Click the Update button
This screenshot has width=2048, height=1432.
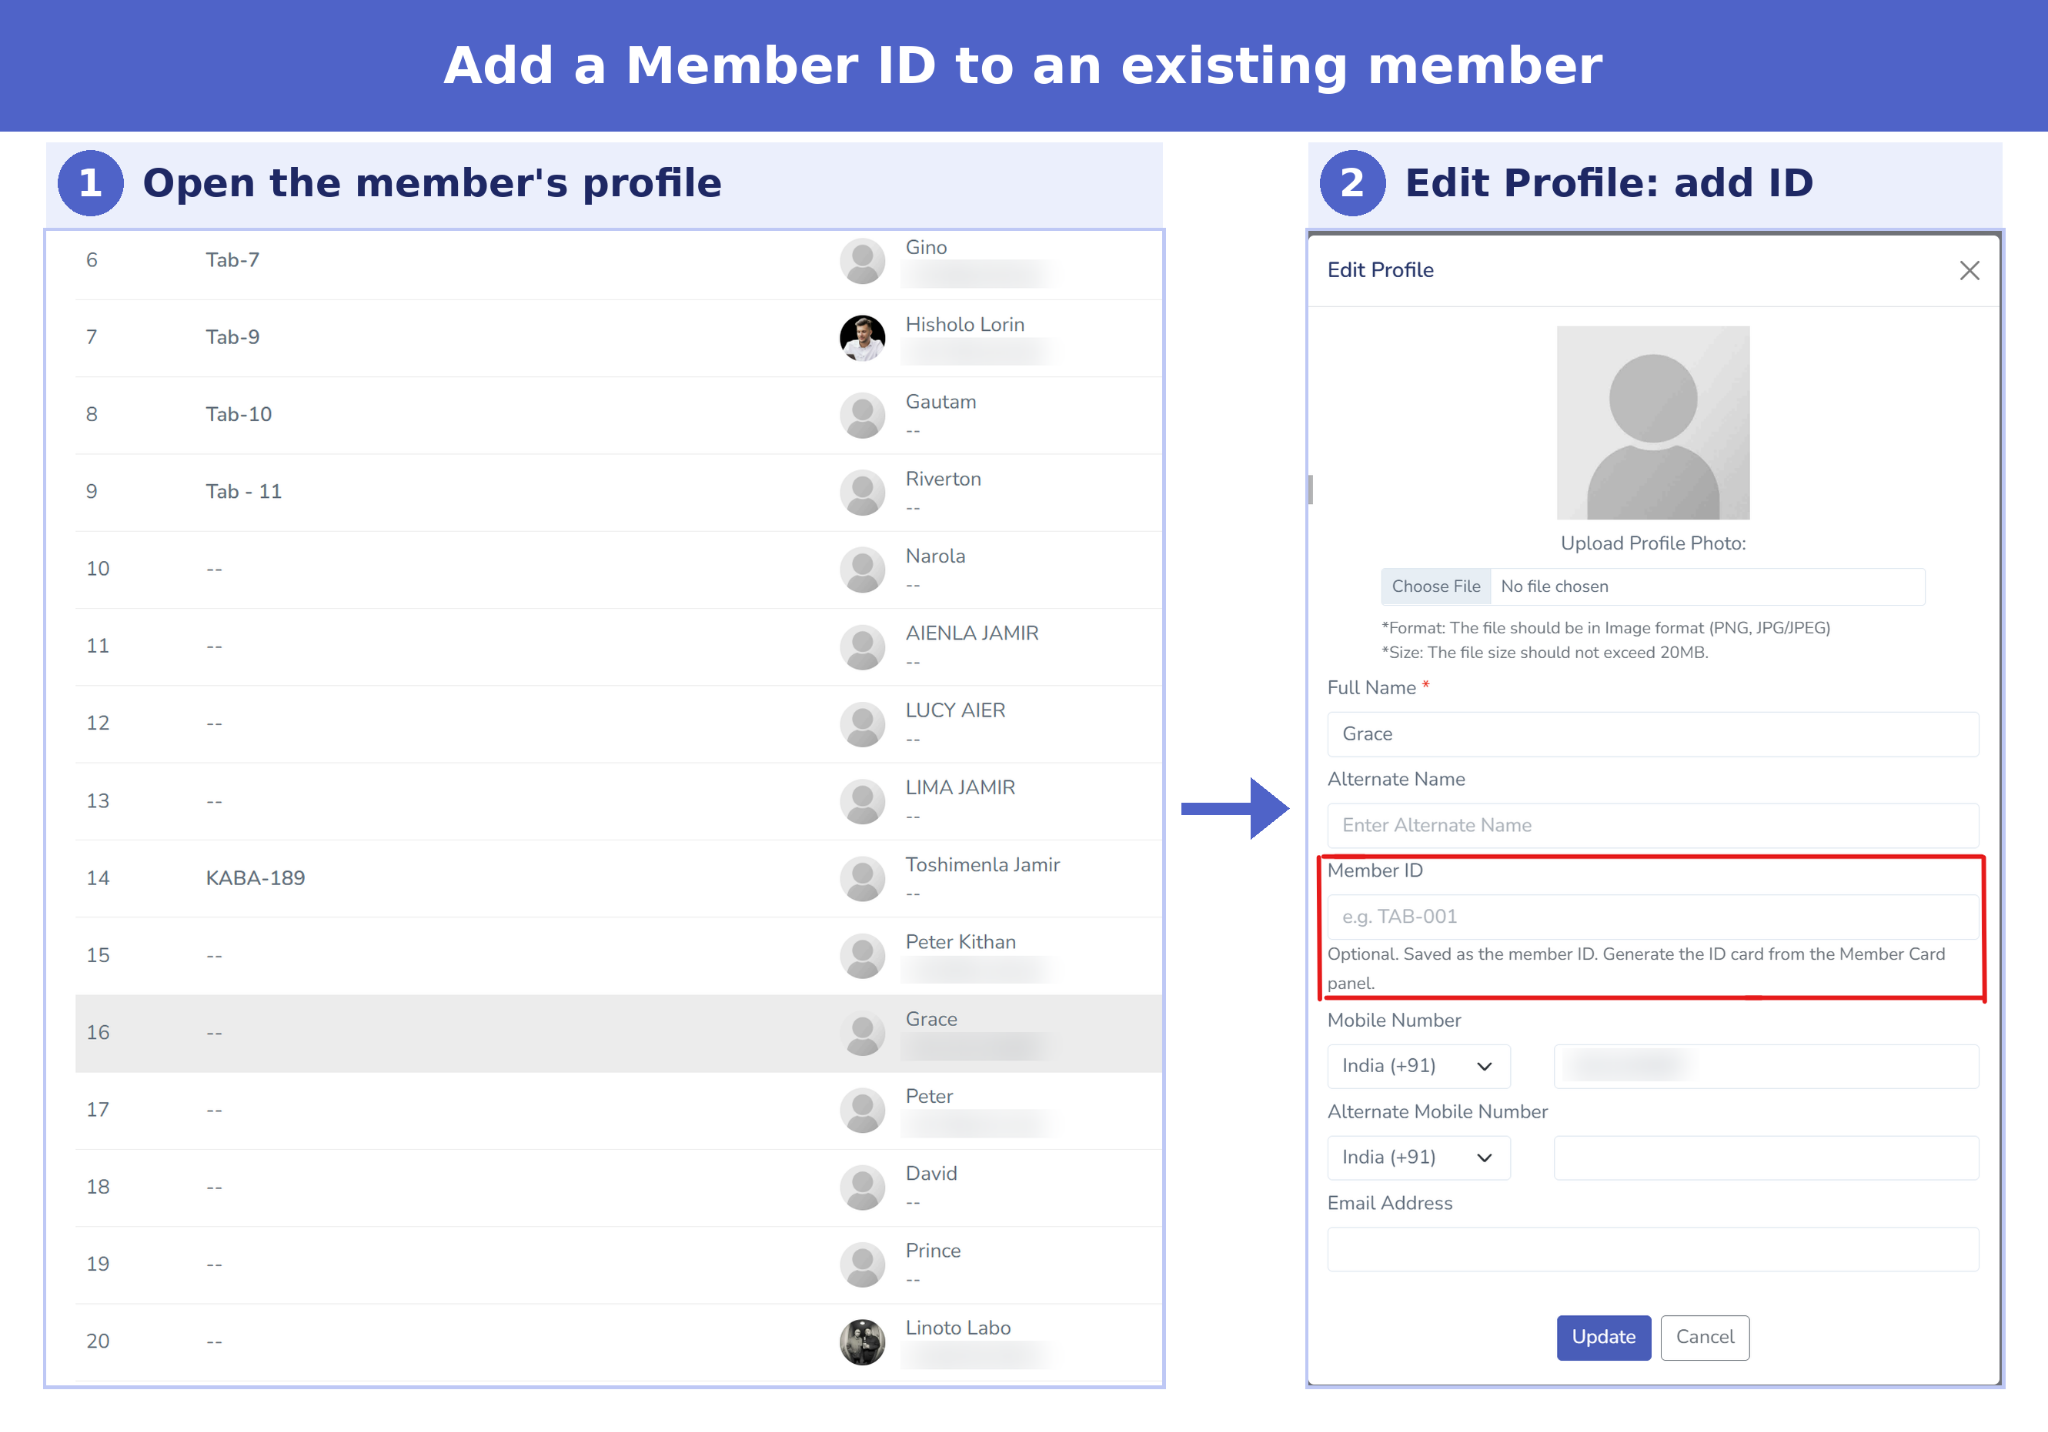(1603, 1337)
